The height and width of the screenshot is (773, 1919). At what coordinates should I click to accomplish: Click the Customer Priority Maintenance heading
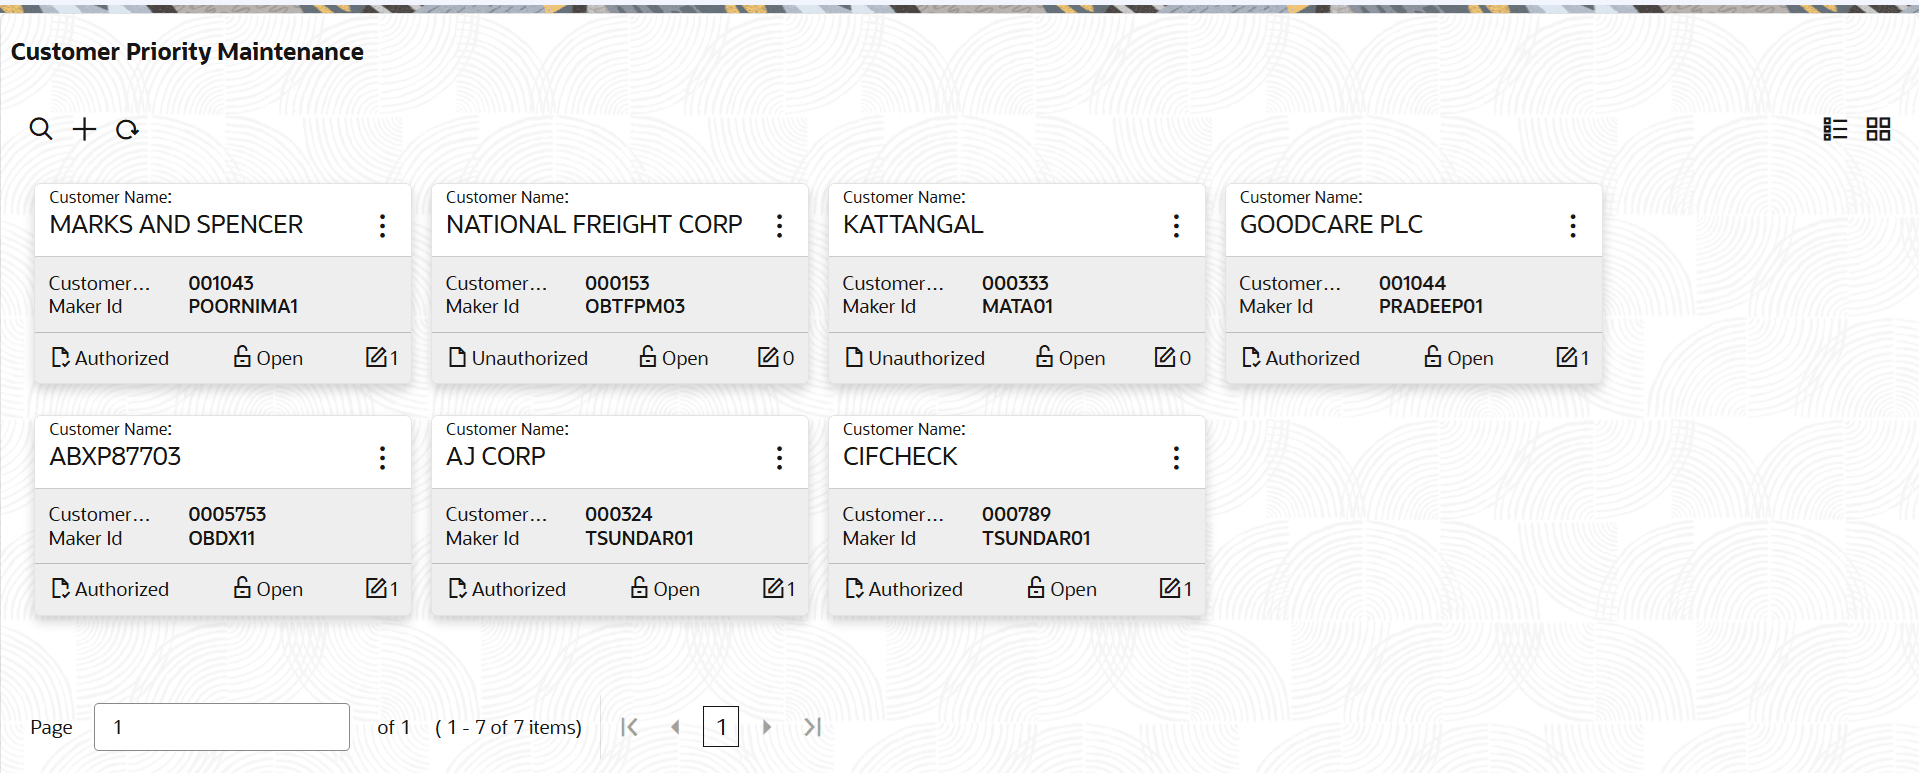pyautogui.click(x=187, y=52)
